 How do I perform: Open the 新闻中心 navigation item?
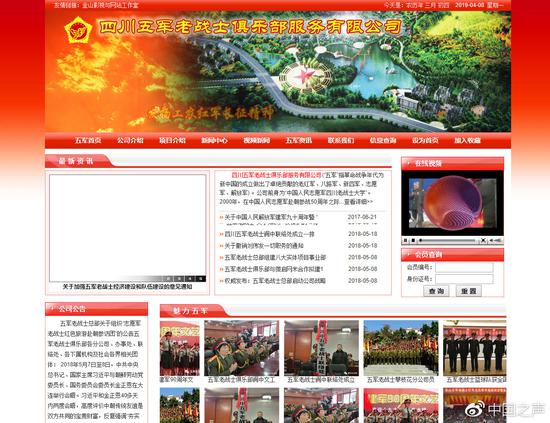[x=214, y=140]
